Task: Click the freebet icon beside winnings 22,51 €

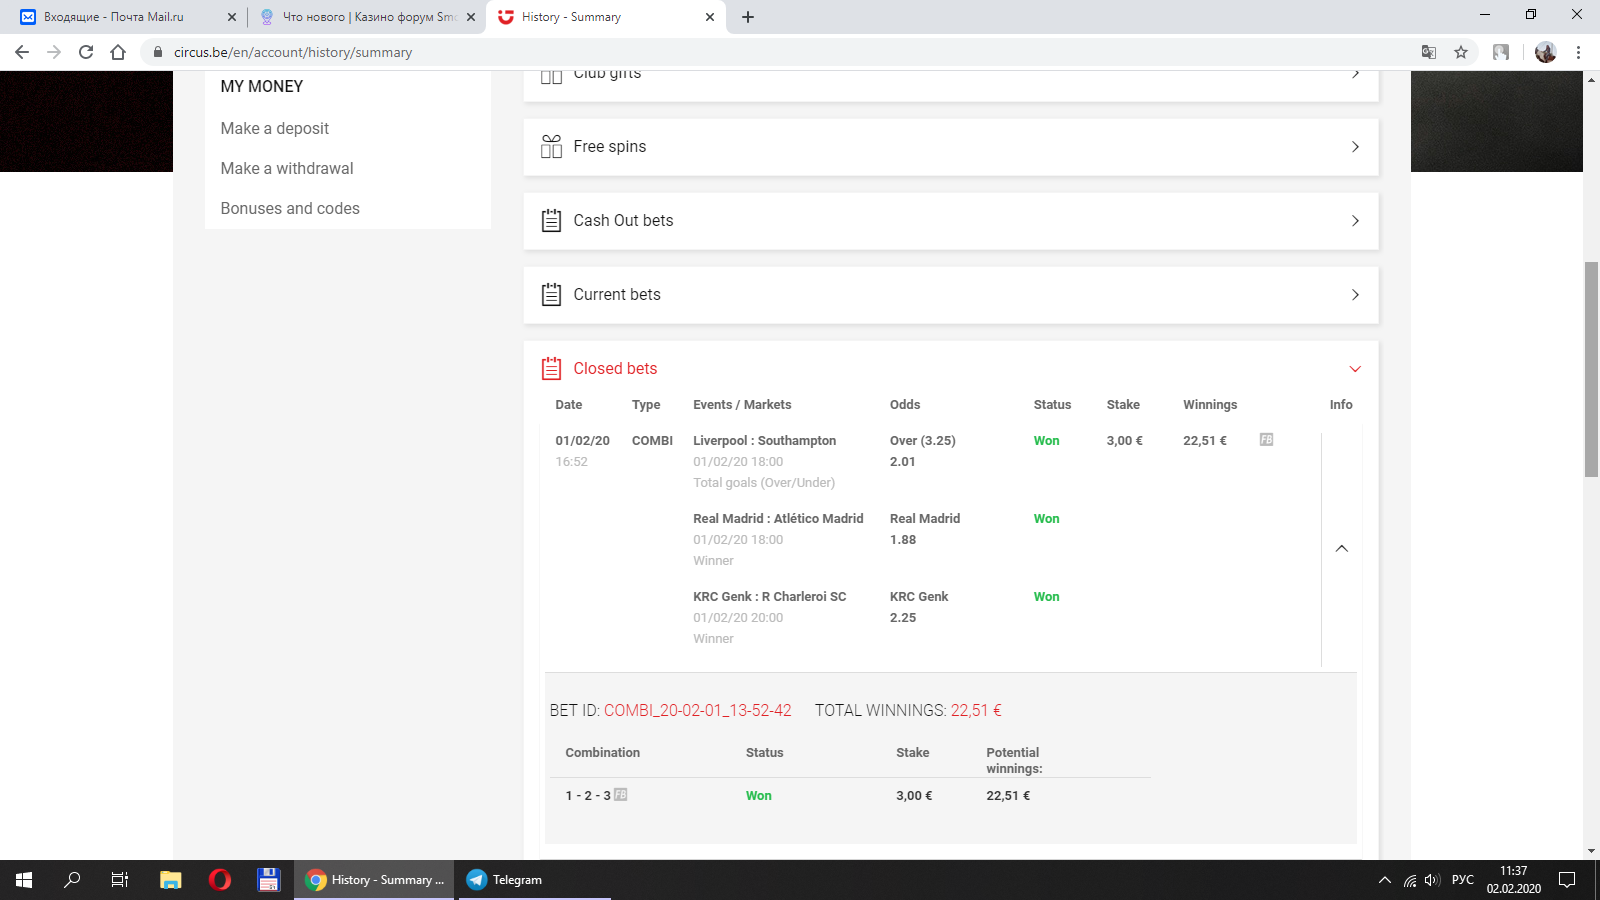Action: point(1266,440)
